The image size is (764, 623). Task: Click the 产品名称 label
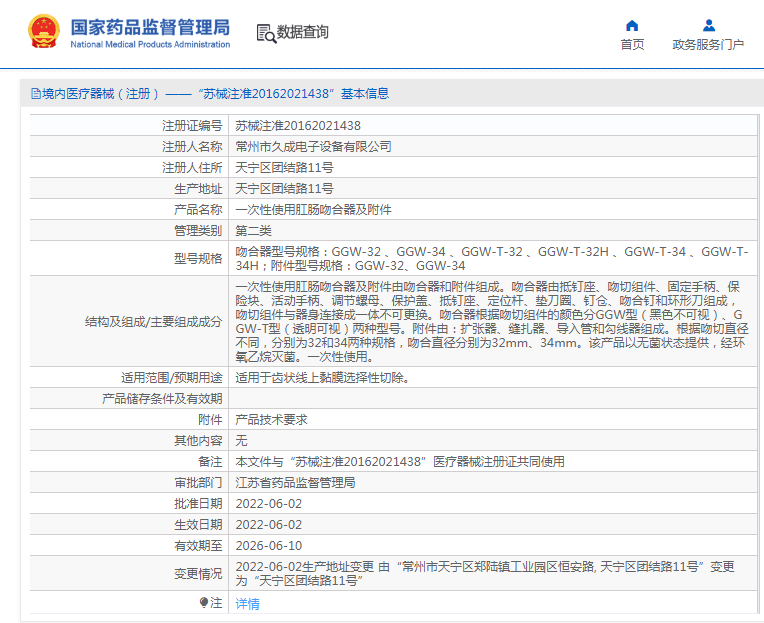point(198,209)
